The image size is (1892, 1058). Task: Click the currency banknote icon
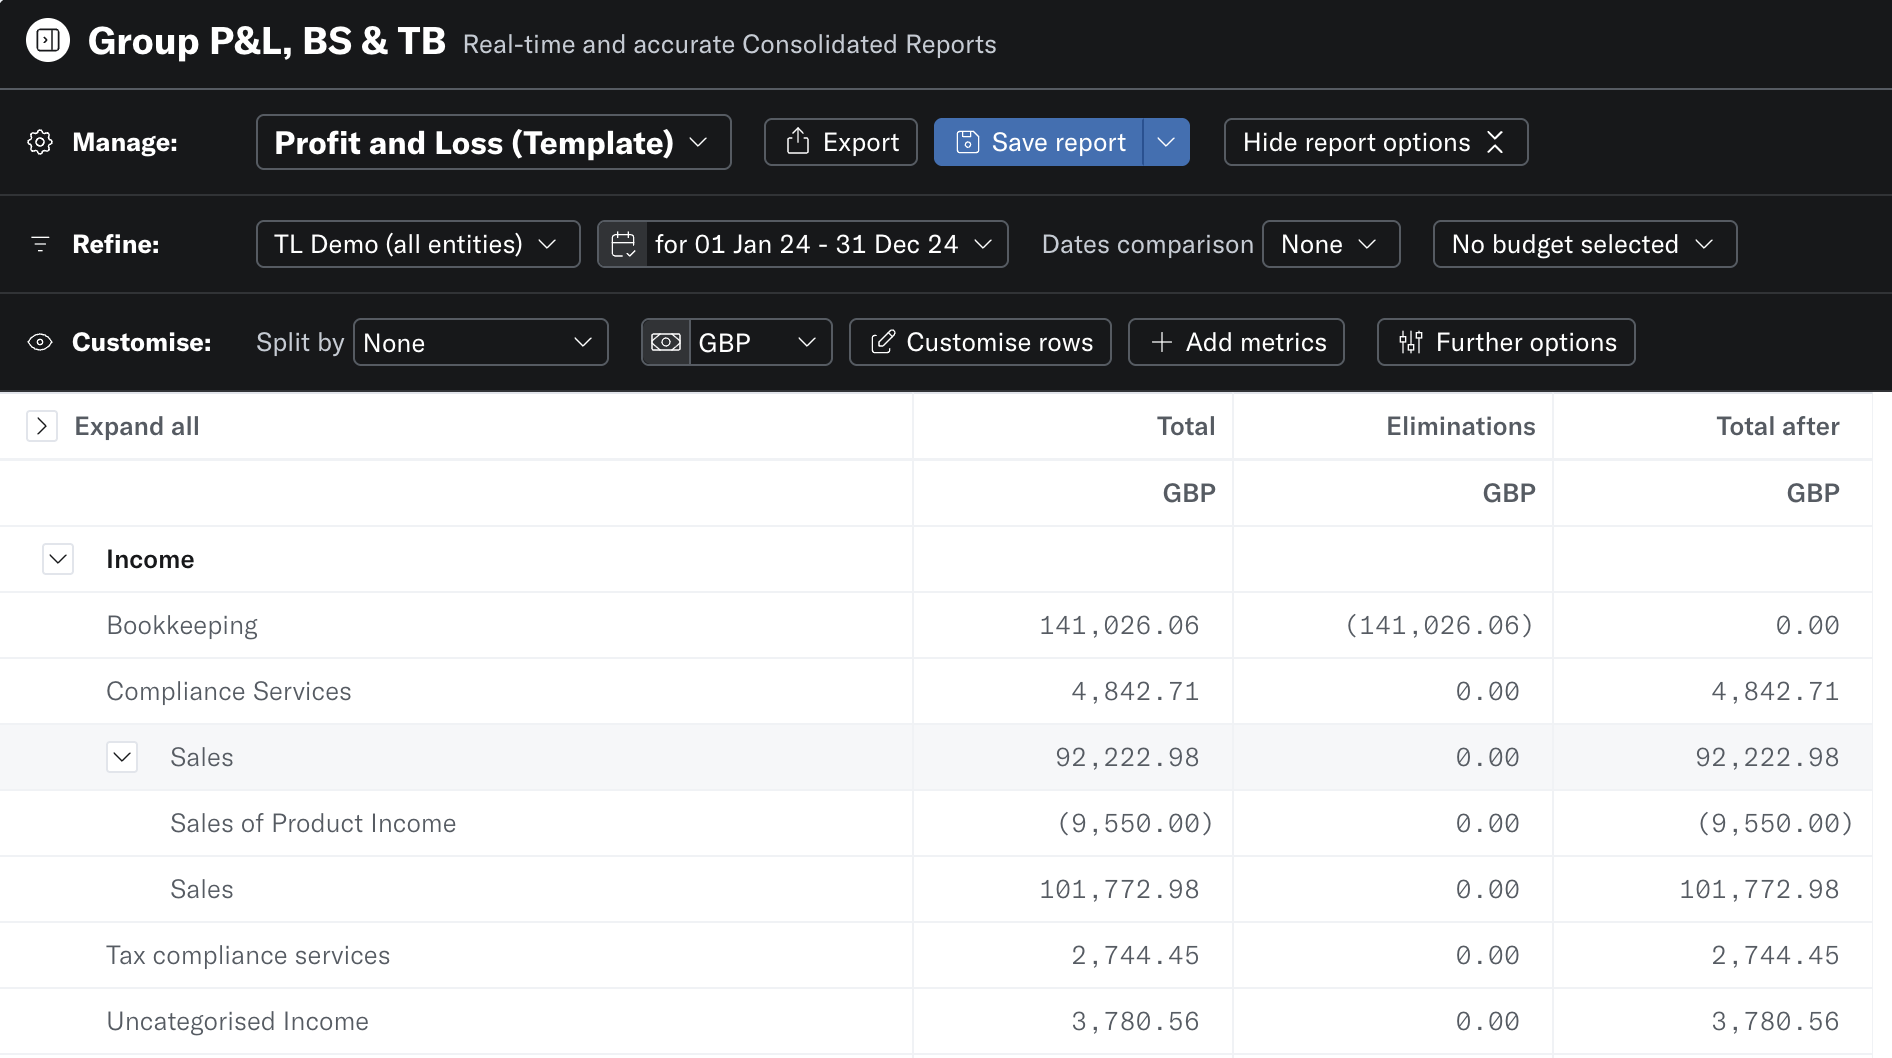point(666,342)
